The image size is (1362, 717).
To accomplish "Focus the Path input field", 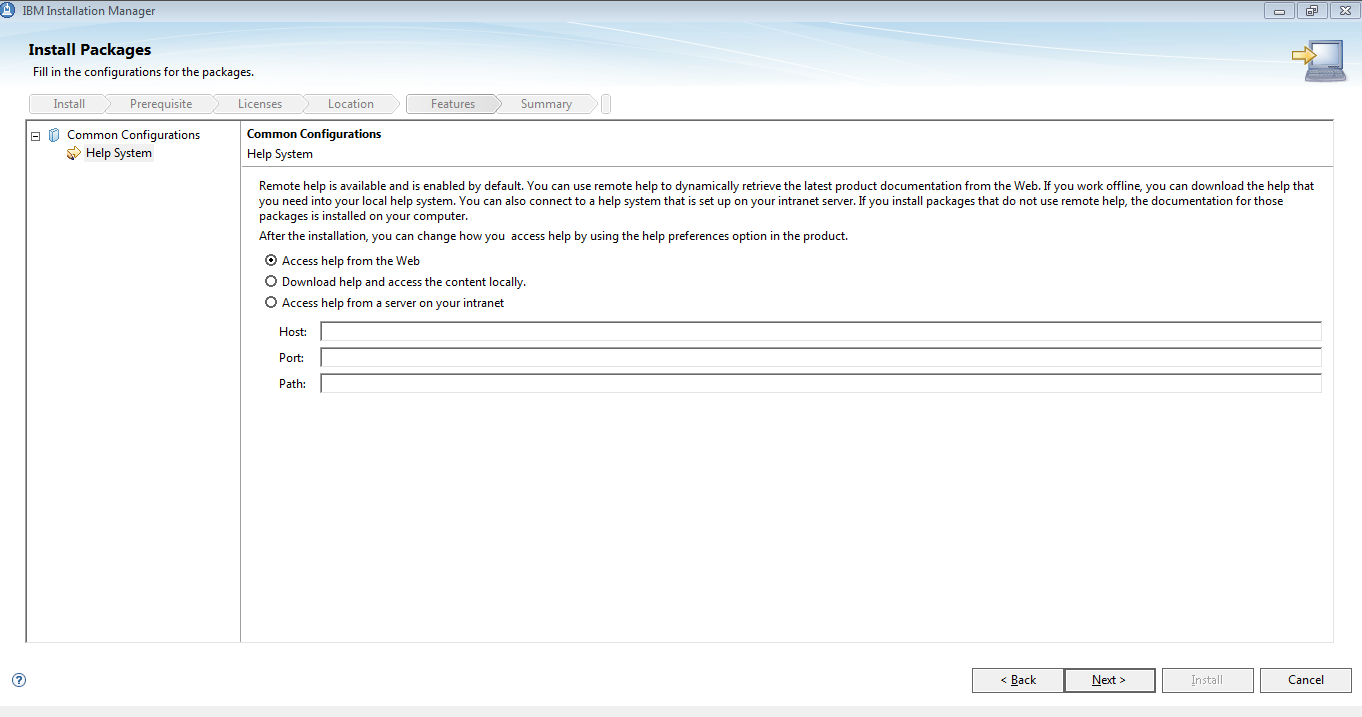I will pyautogui.click(x=821, y=384).
